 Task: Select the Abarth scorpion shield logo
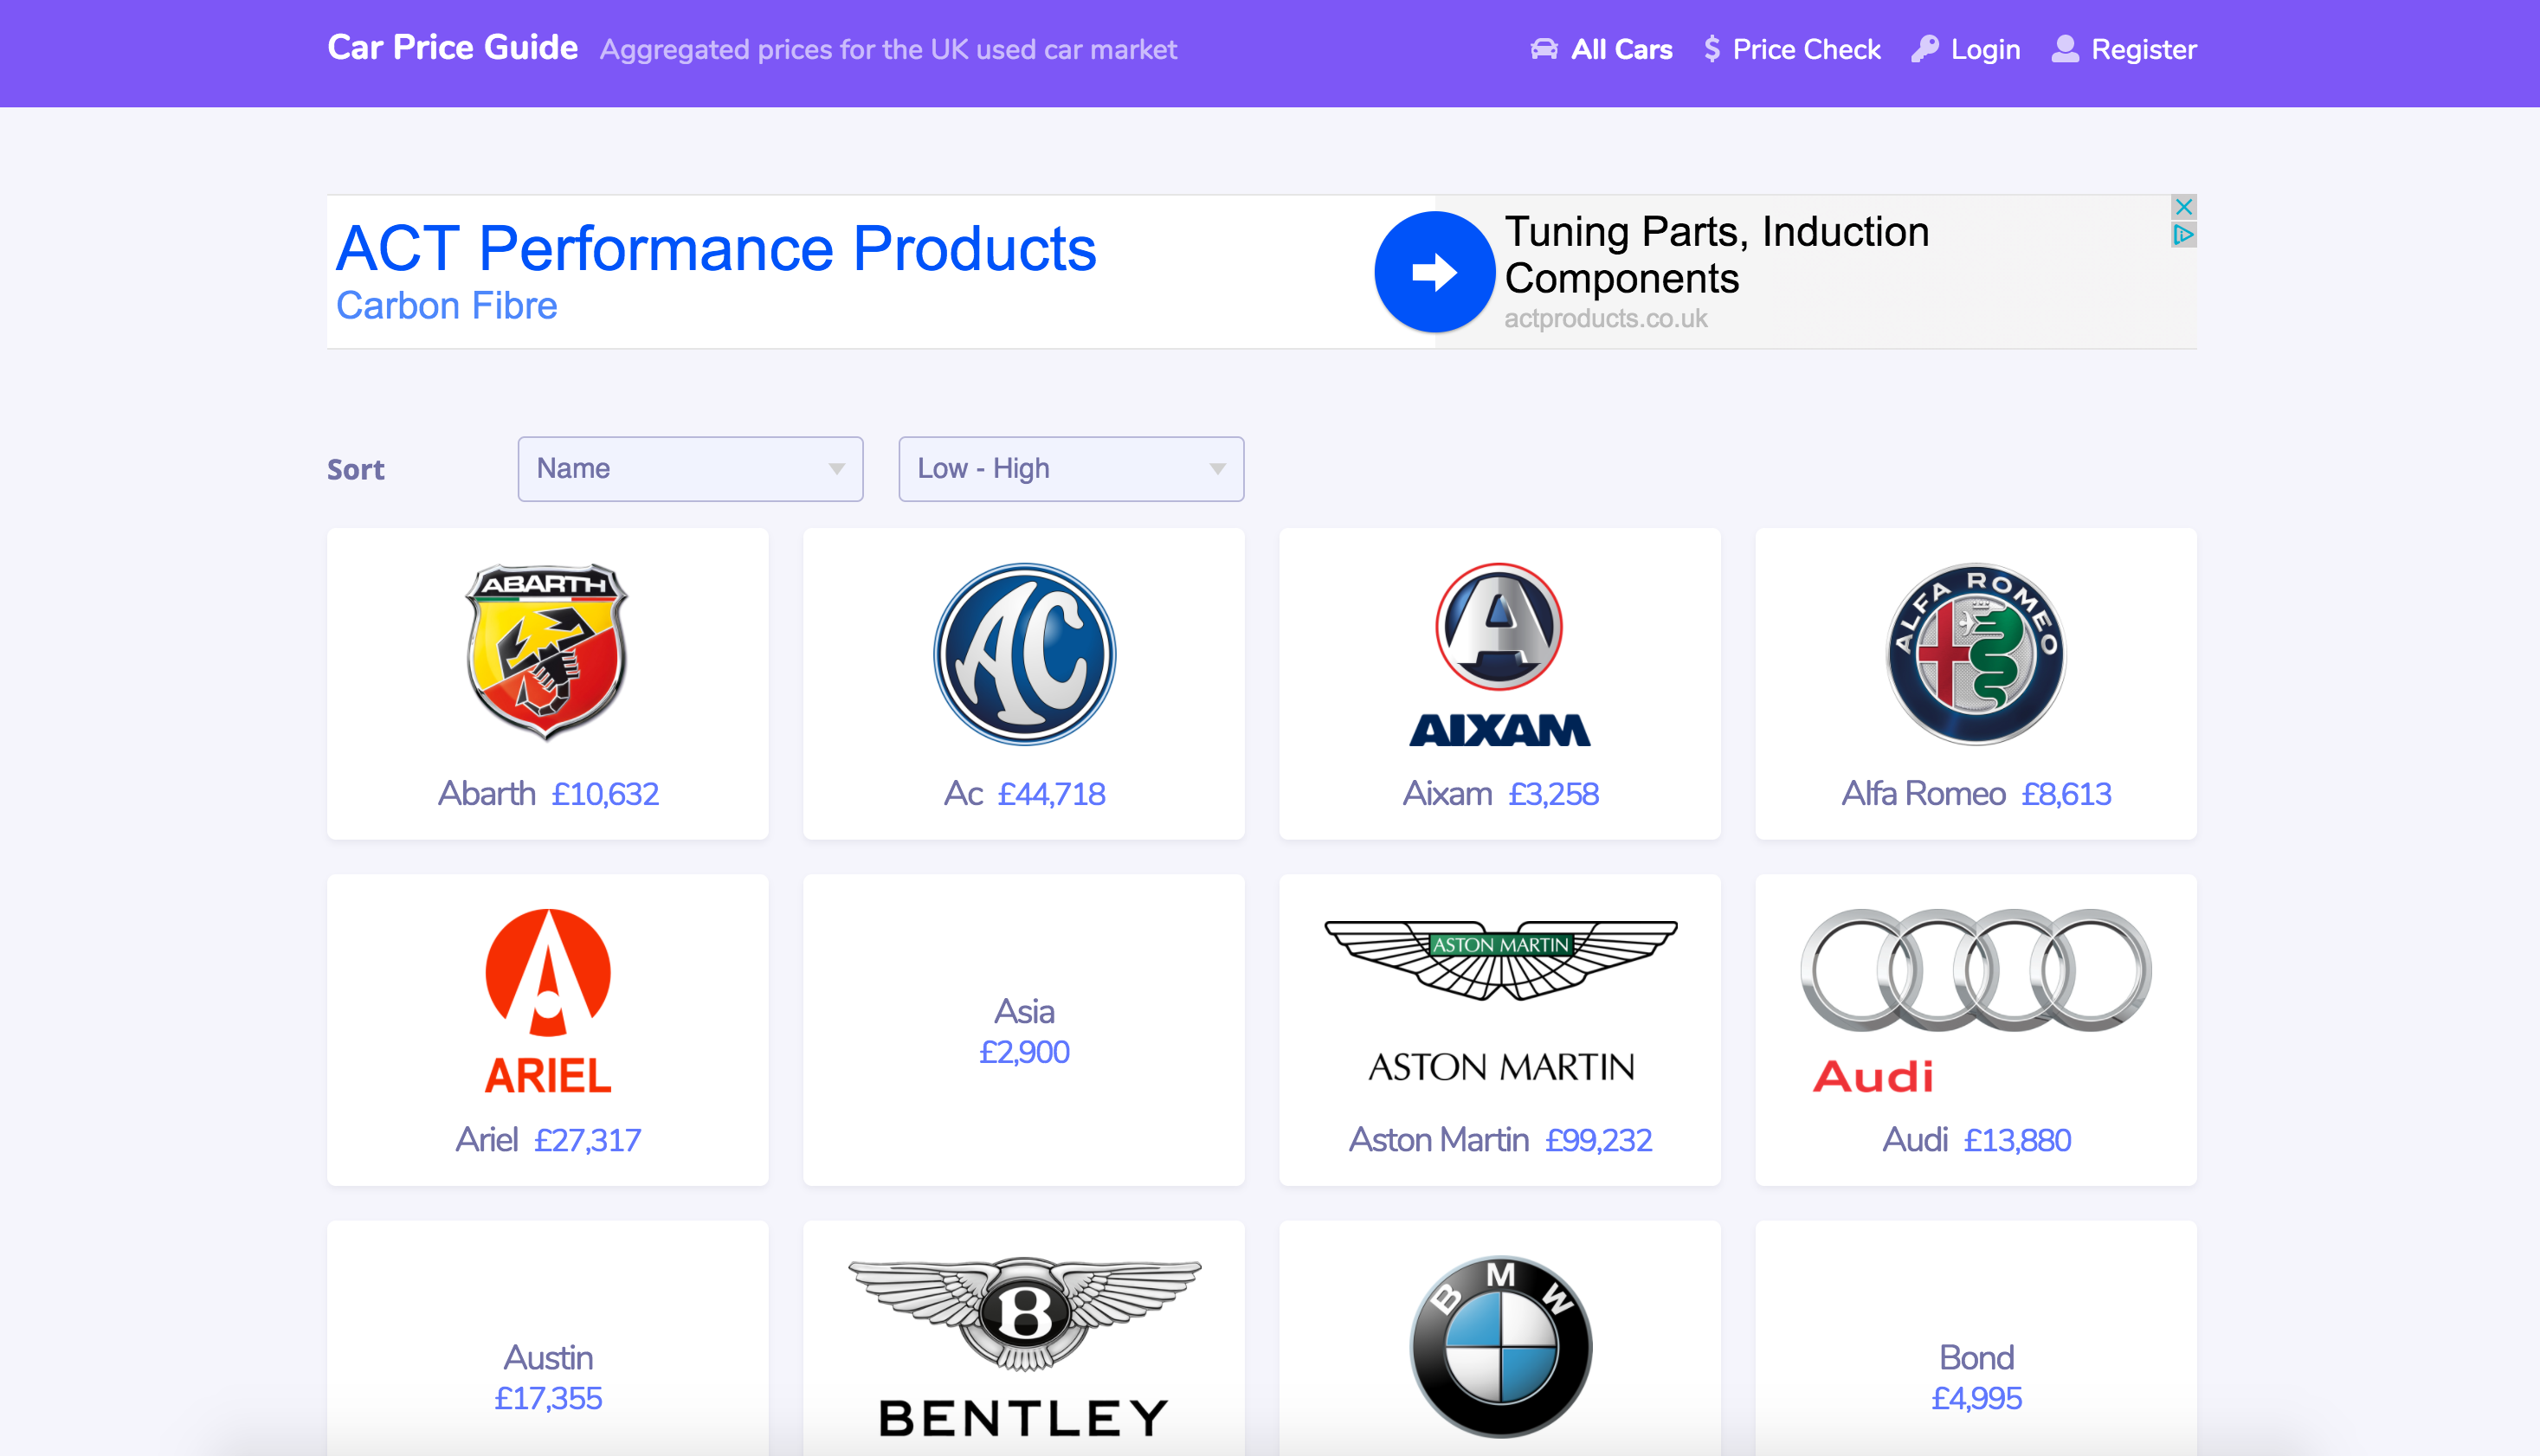click(x=547, y=655)
